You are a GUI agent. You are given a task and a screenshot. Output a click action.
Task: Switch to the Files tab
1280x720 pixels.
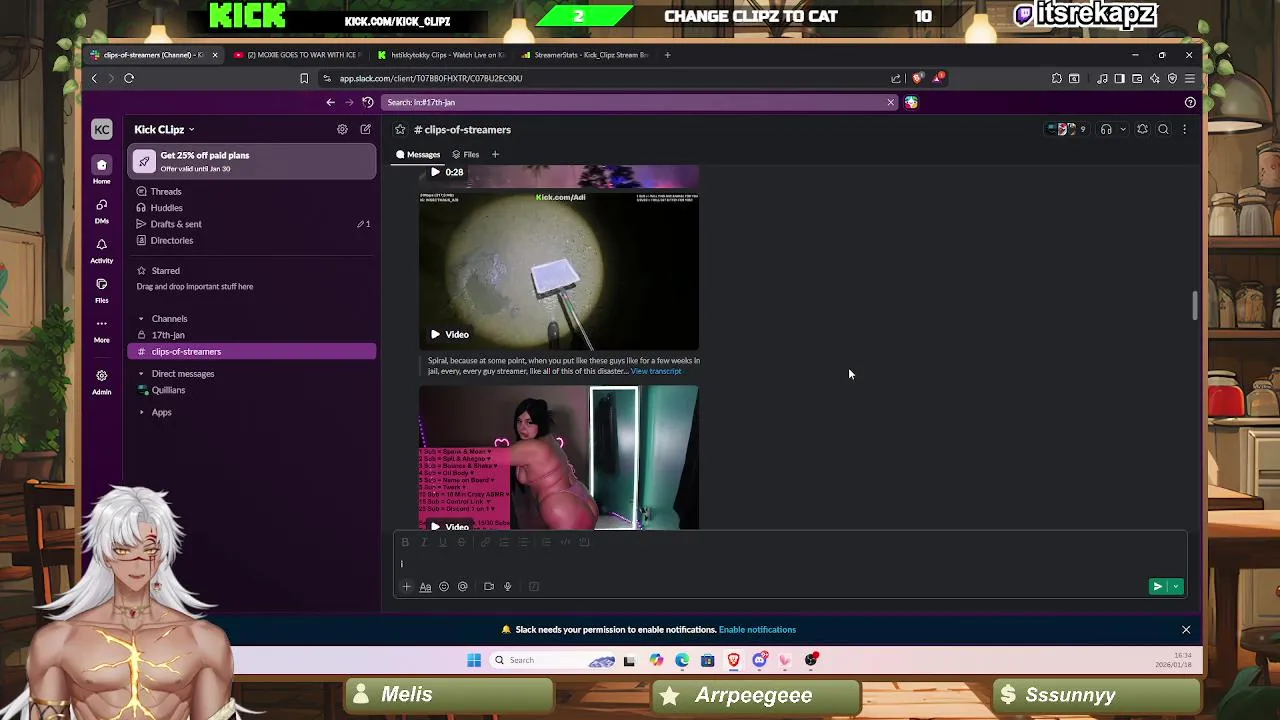click(466, 155)
